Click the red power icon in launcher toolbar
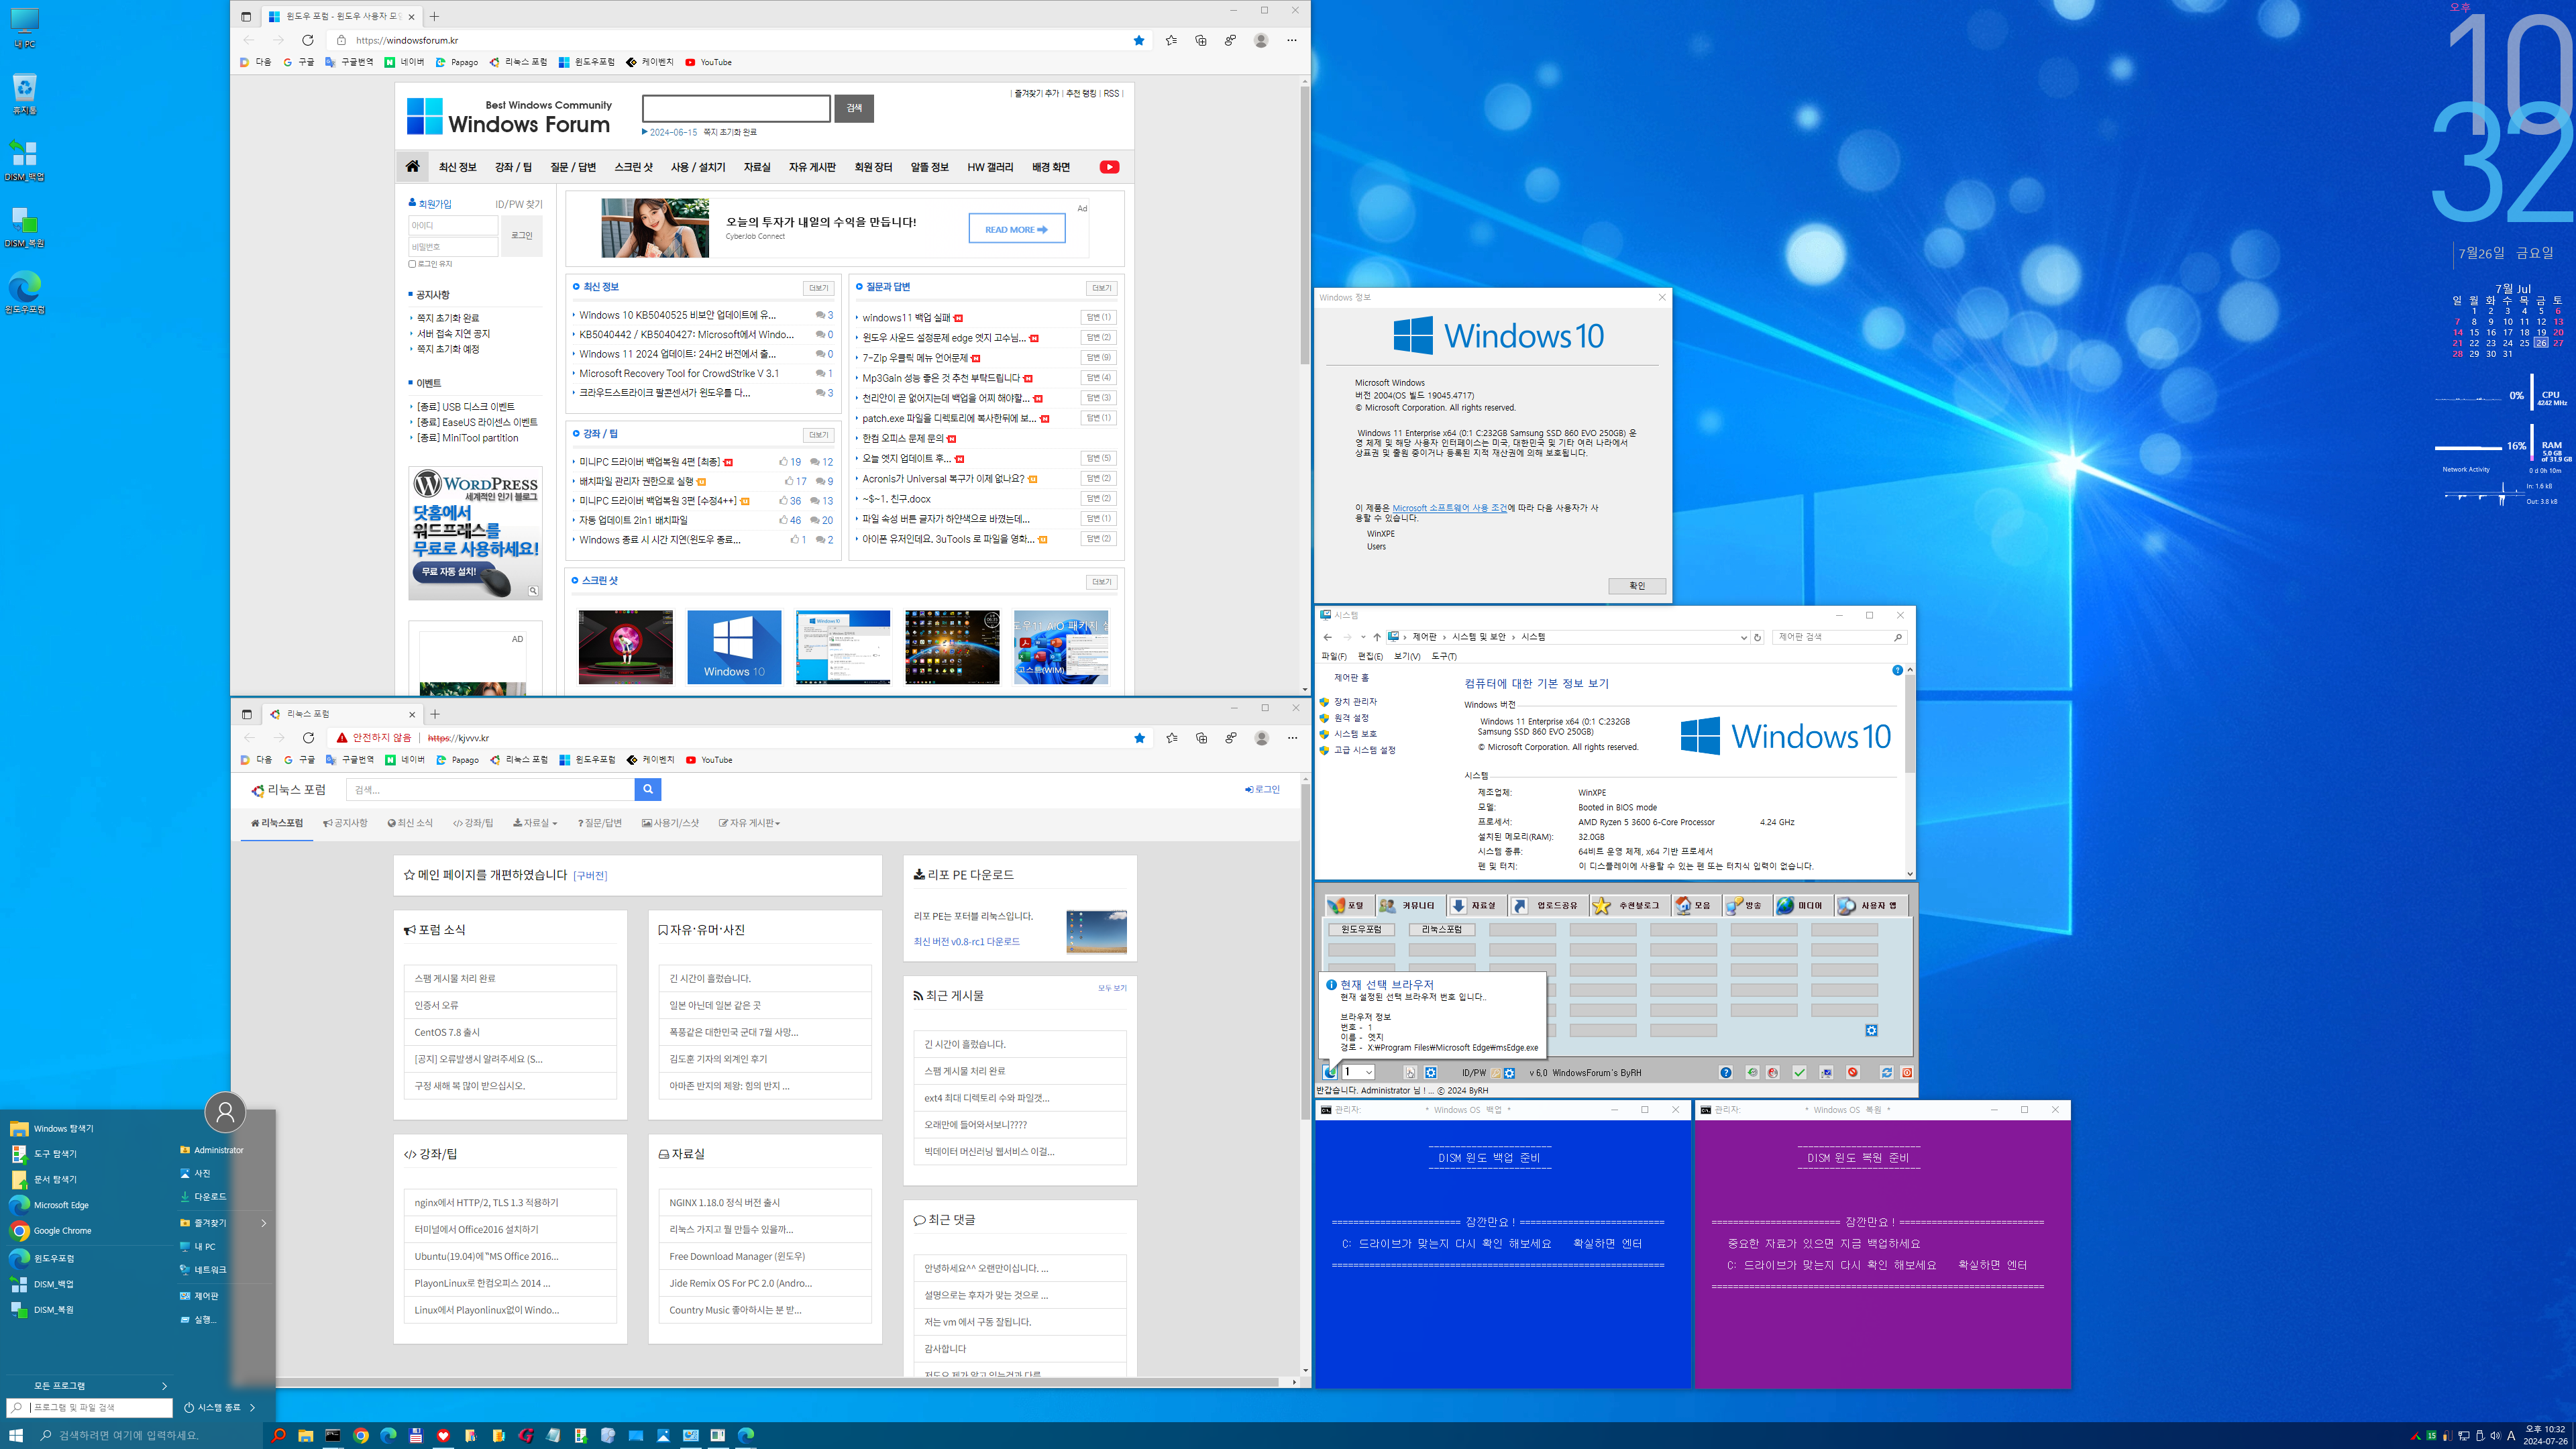The height and width of the screenshot is (1449, 2576). [x=1907, y=1072]
